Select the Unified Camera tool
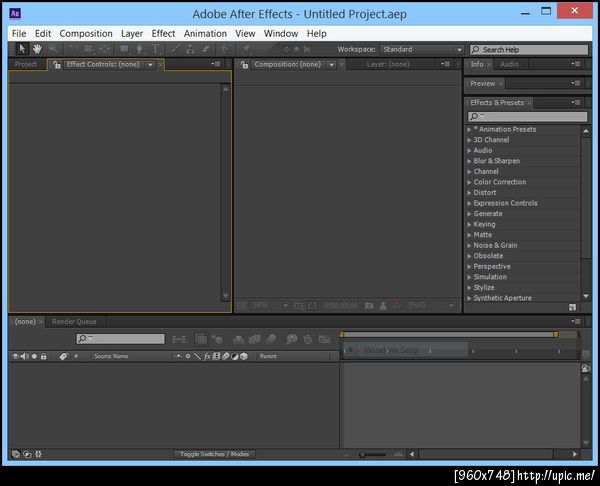The height and width of the screenshot is (486, 600). [88, 49]
